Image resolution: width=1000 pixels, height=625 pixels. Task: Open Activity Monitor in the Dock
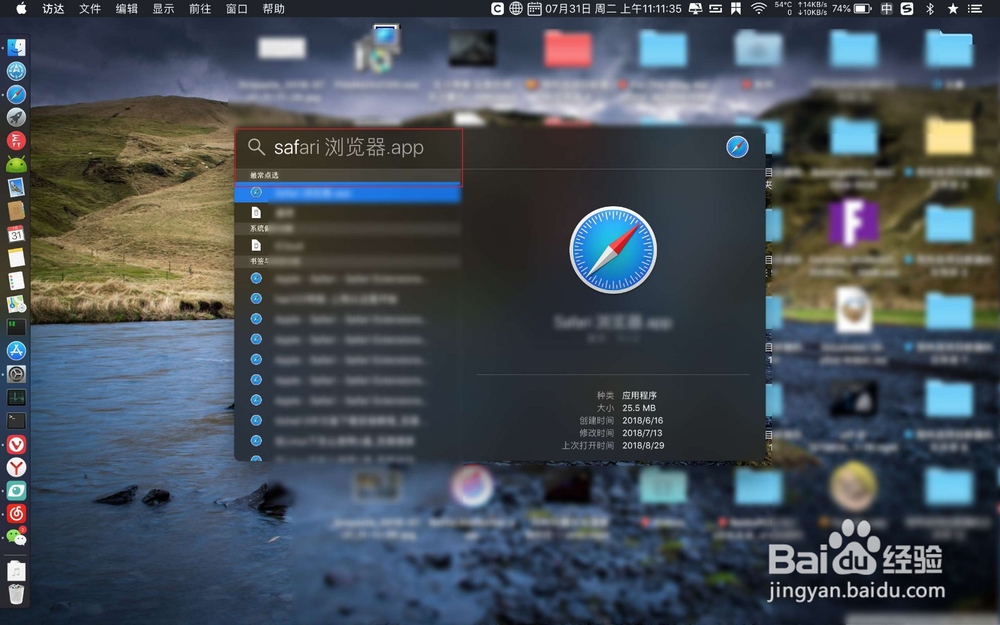[x=16, y=397]
